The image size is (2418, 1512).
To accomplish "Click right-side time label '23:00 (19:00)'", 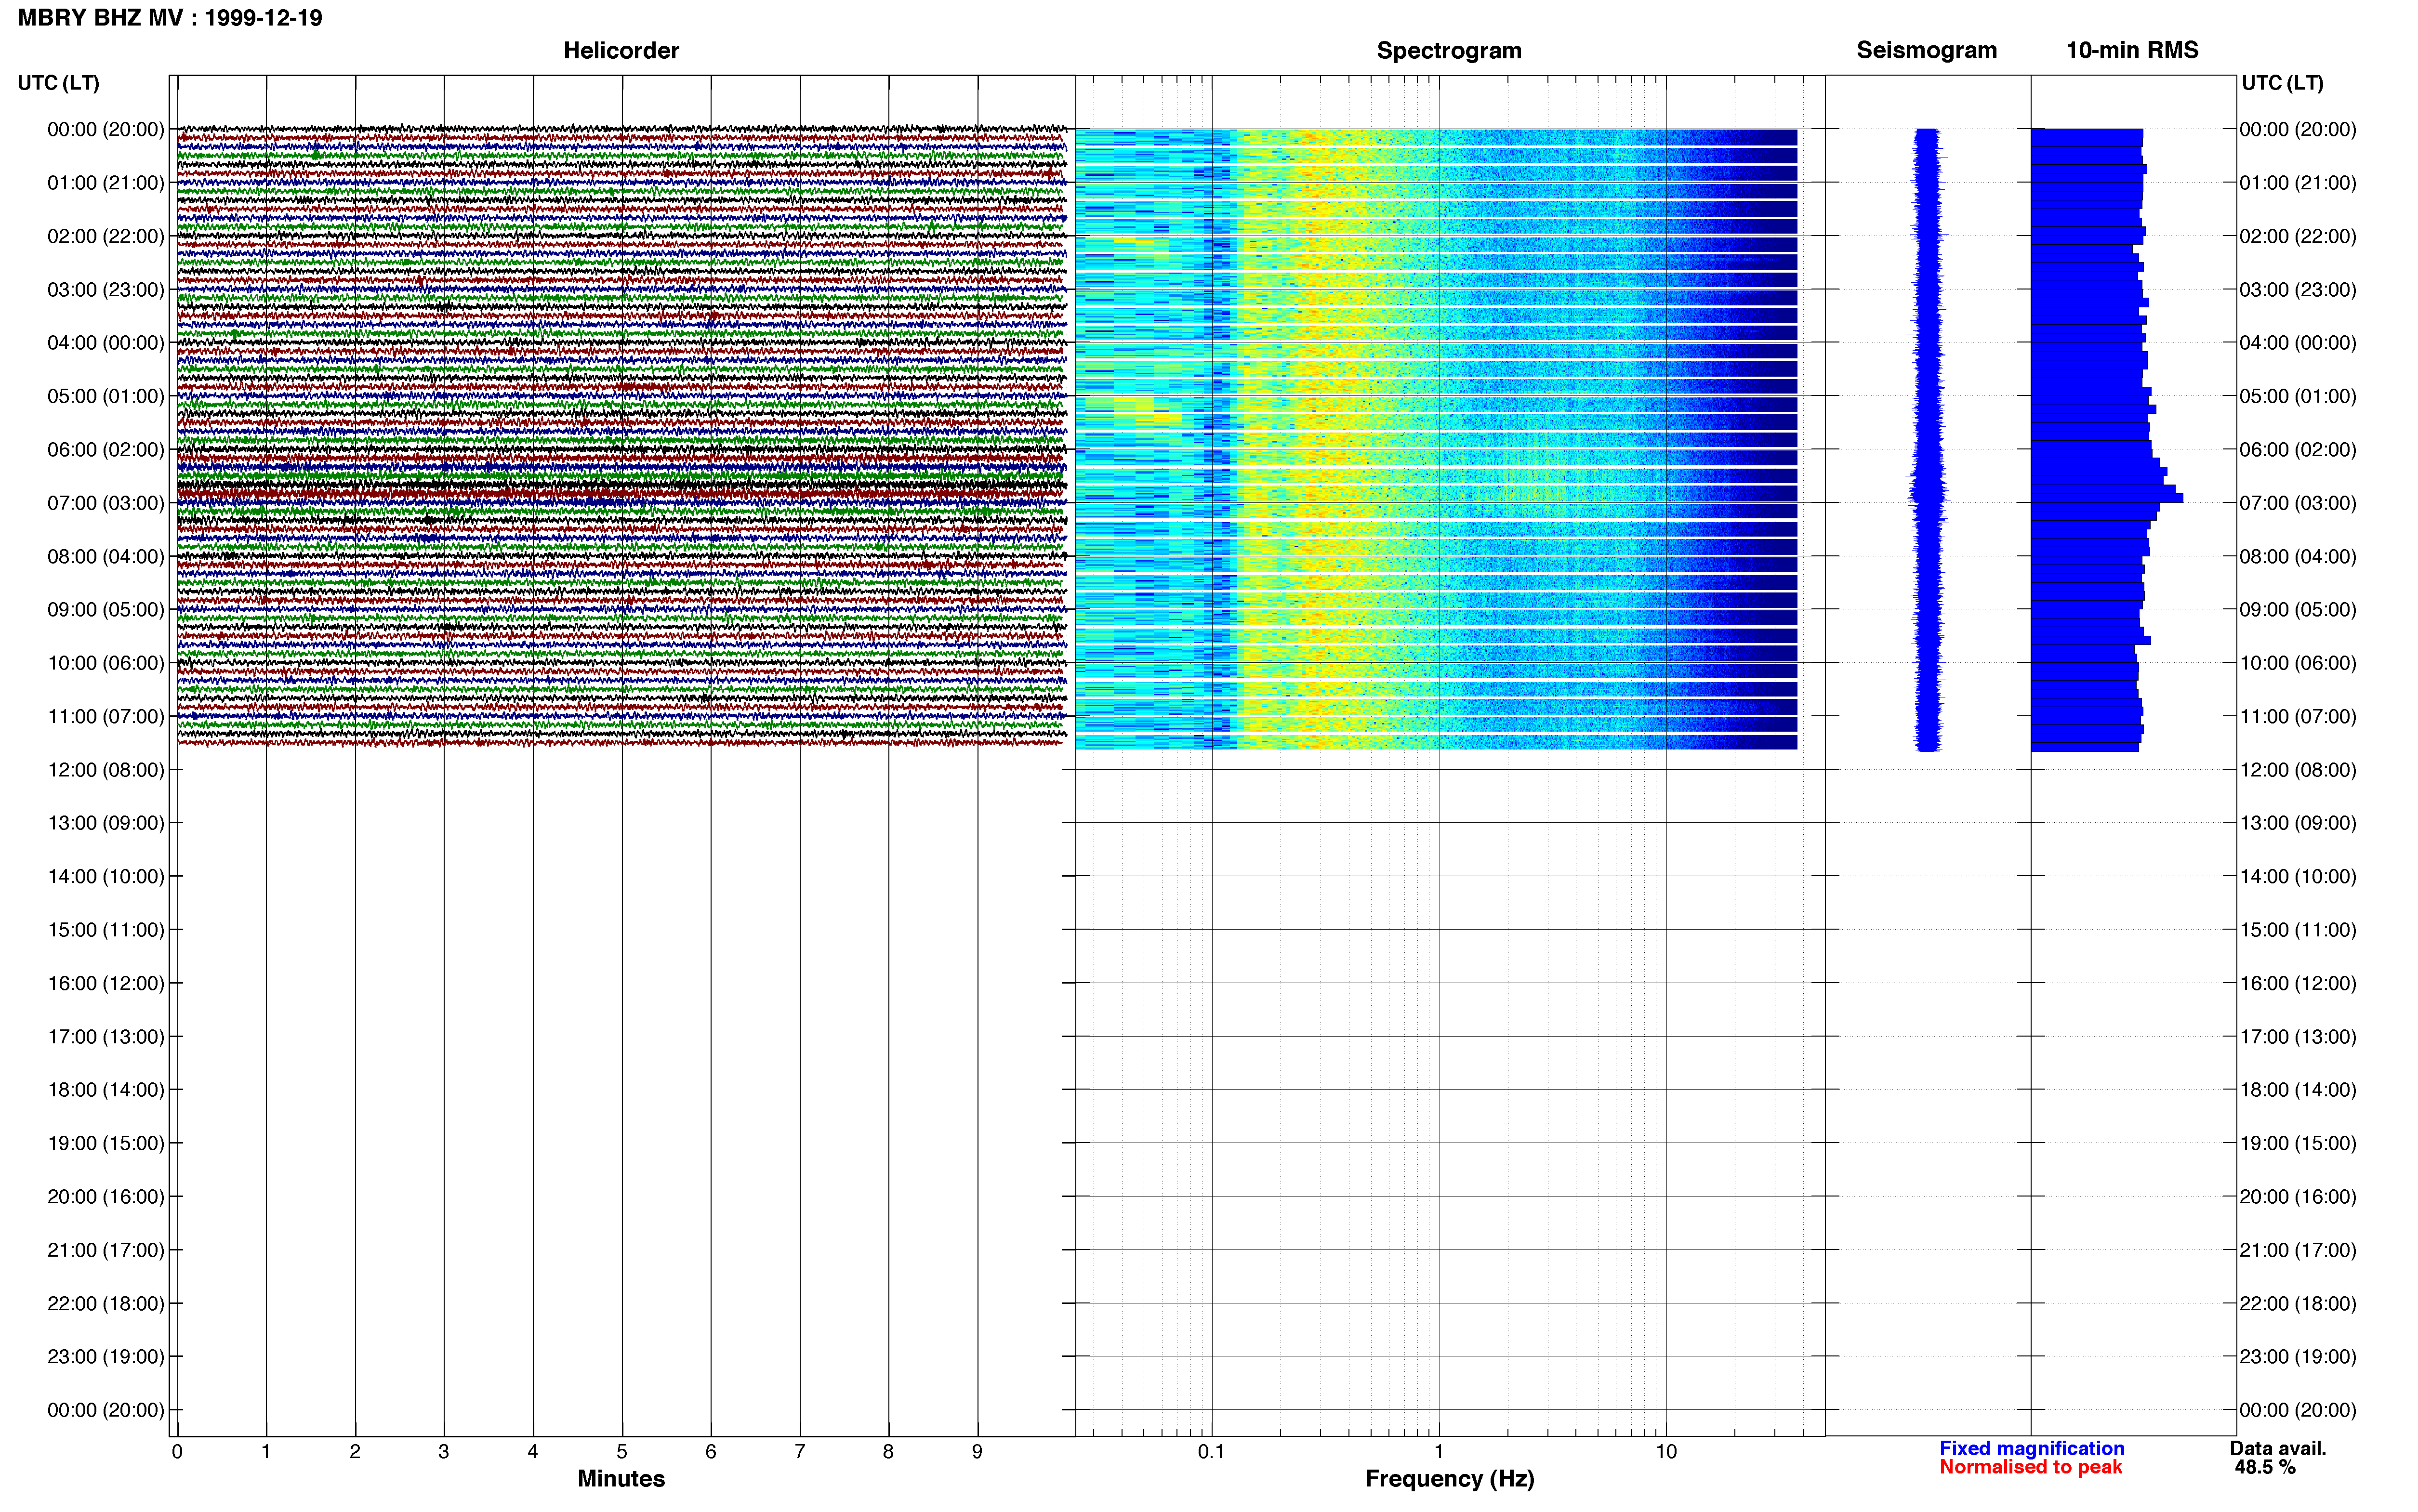I will (2298, 1357).
